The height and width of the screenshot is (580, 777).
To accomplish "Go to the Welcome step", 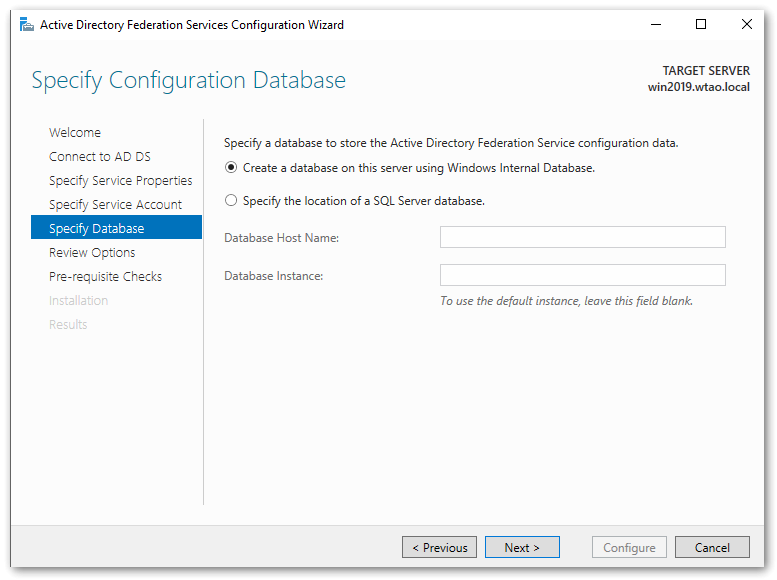I will pyautogui.click(x=75, y=133).
